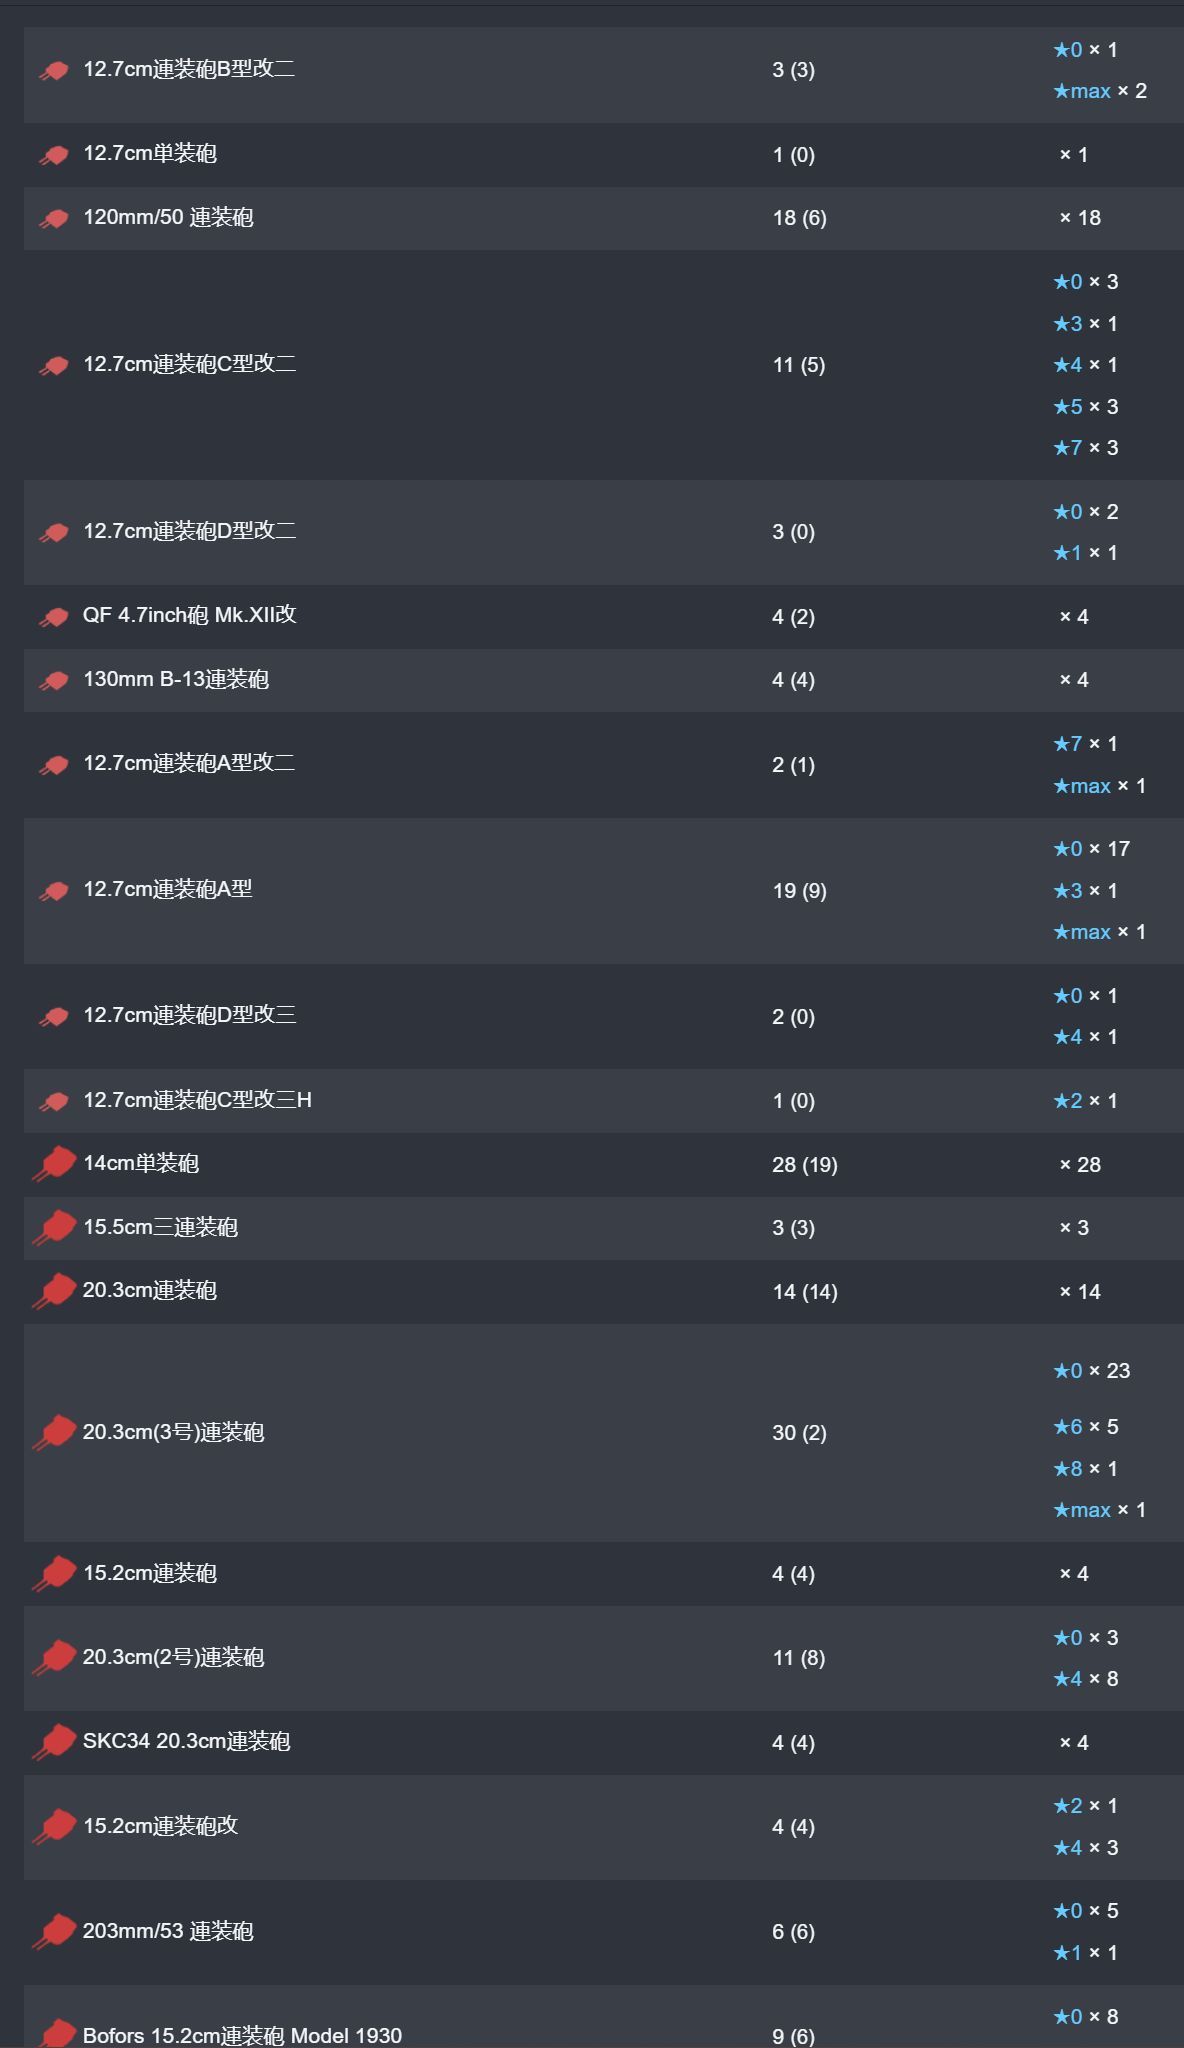Click the 120mm/50 連装砲 small gun icon
The image size is (1184, 2048).
pos(54,219)
